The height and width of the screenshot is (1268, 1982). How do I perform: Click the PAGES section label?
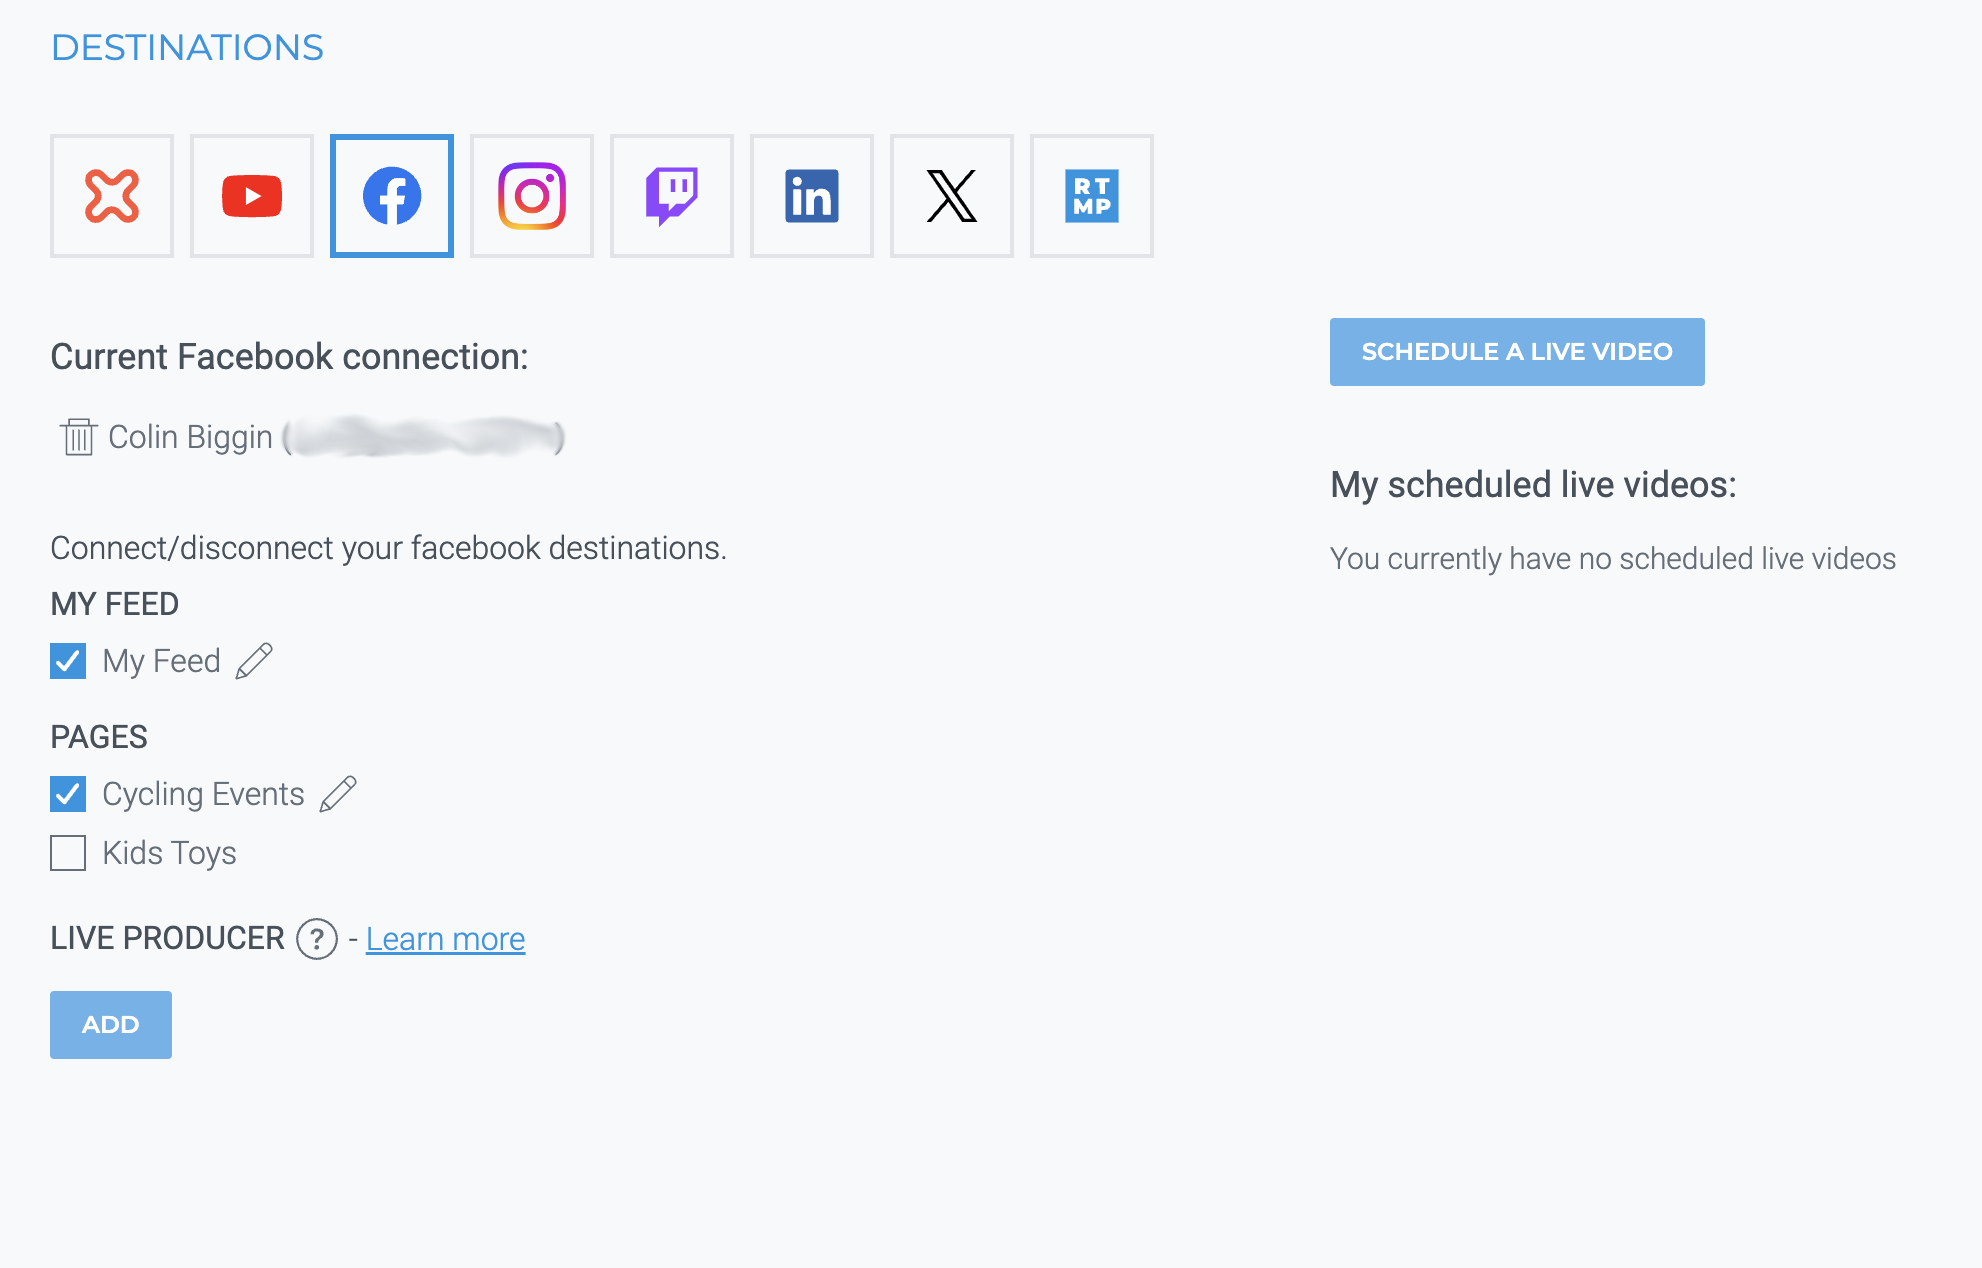point(99,737)
